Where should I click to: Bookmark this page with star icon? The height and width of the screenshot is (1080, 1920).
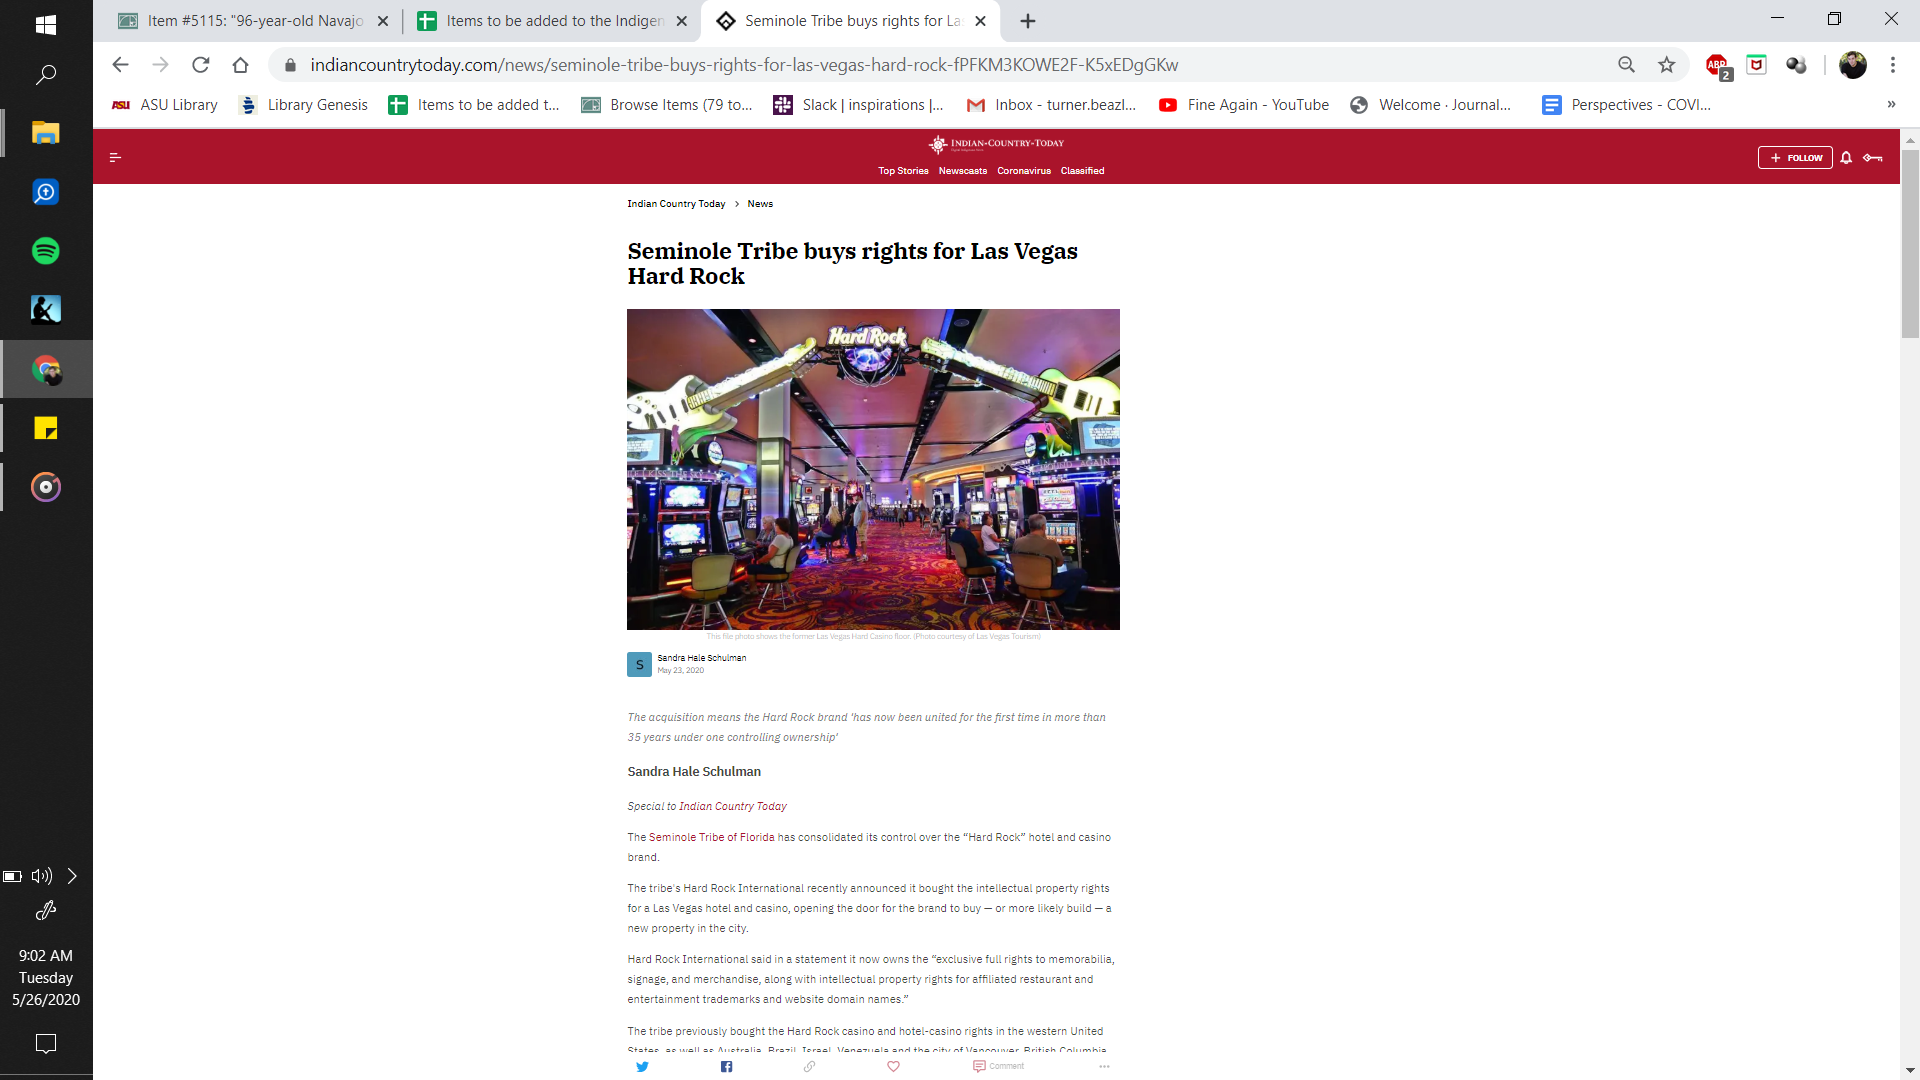1666,65
